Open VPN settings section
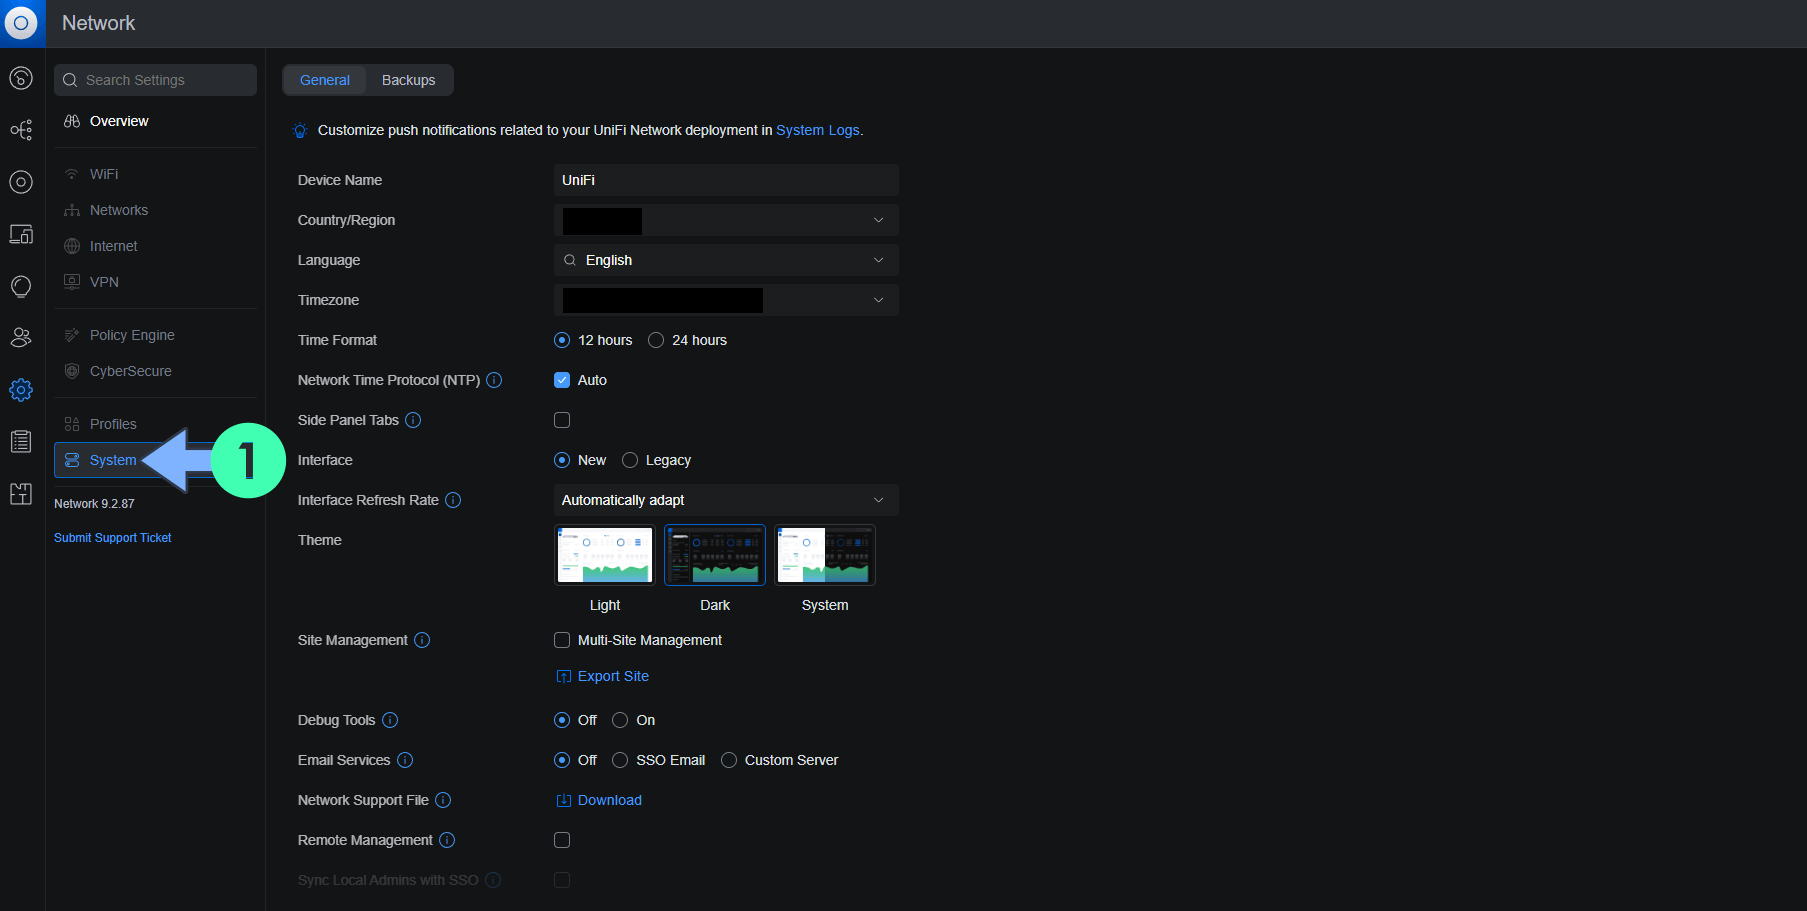This screenshot has width=1807, height=911. click(155, 282)
